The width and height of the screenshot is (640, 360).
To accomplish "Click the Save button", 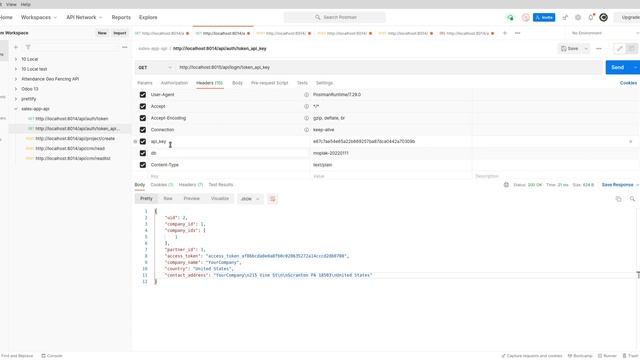I will [570, 49].
